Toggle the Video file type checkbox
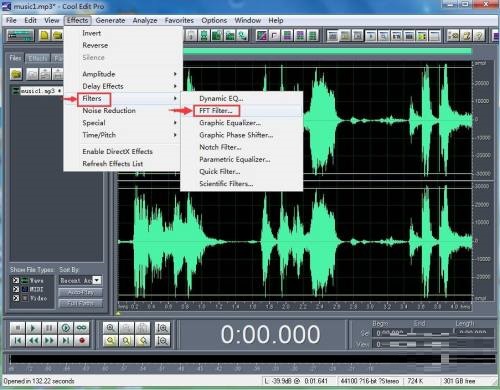 coord(15,298)
